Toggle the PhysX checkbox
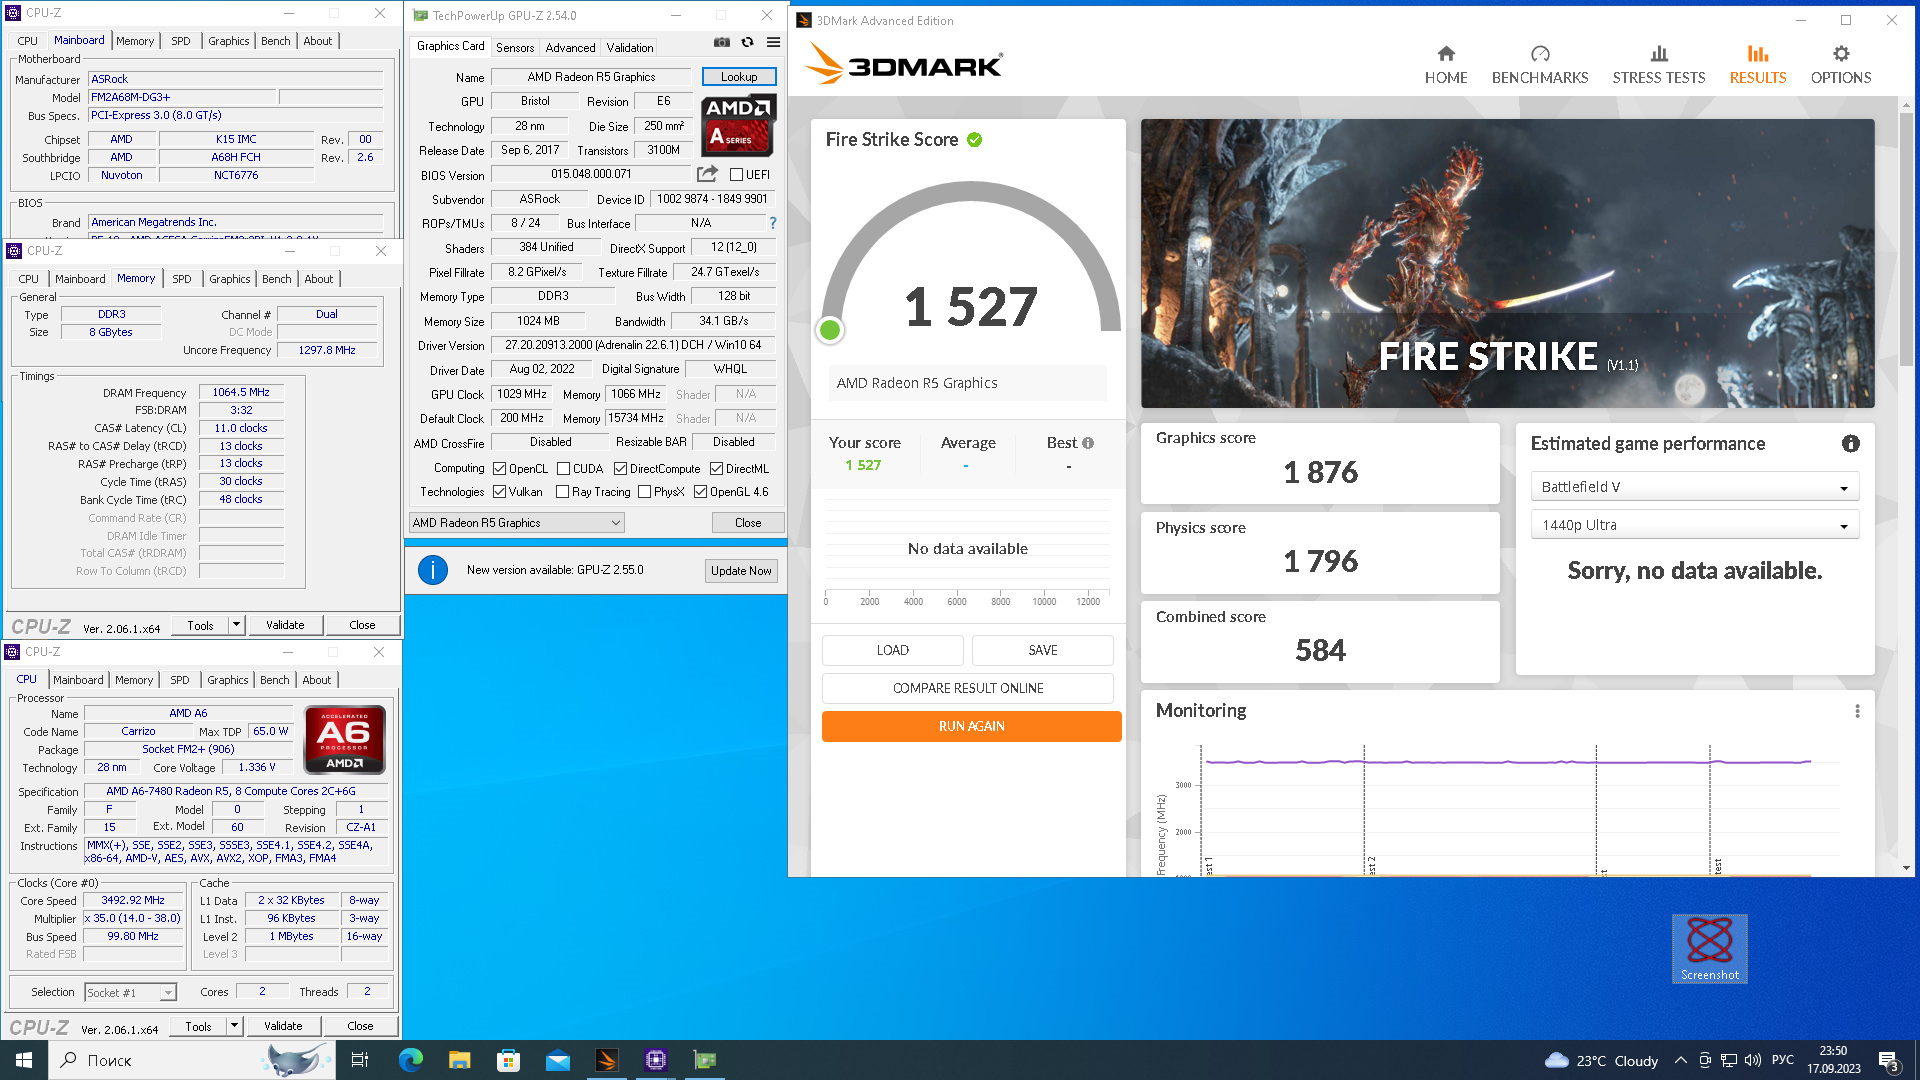This screenshot has width=1920, height=1080. pyautogui.click(x=644, y=491)
